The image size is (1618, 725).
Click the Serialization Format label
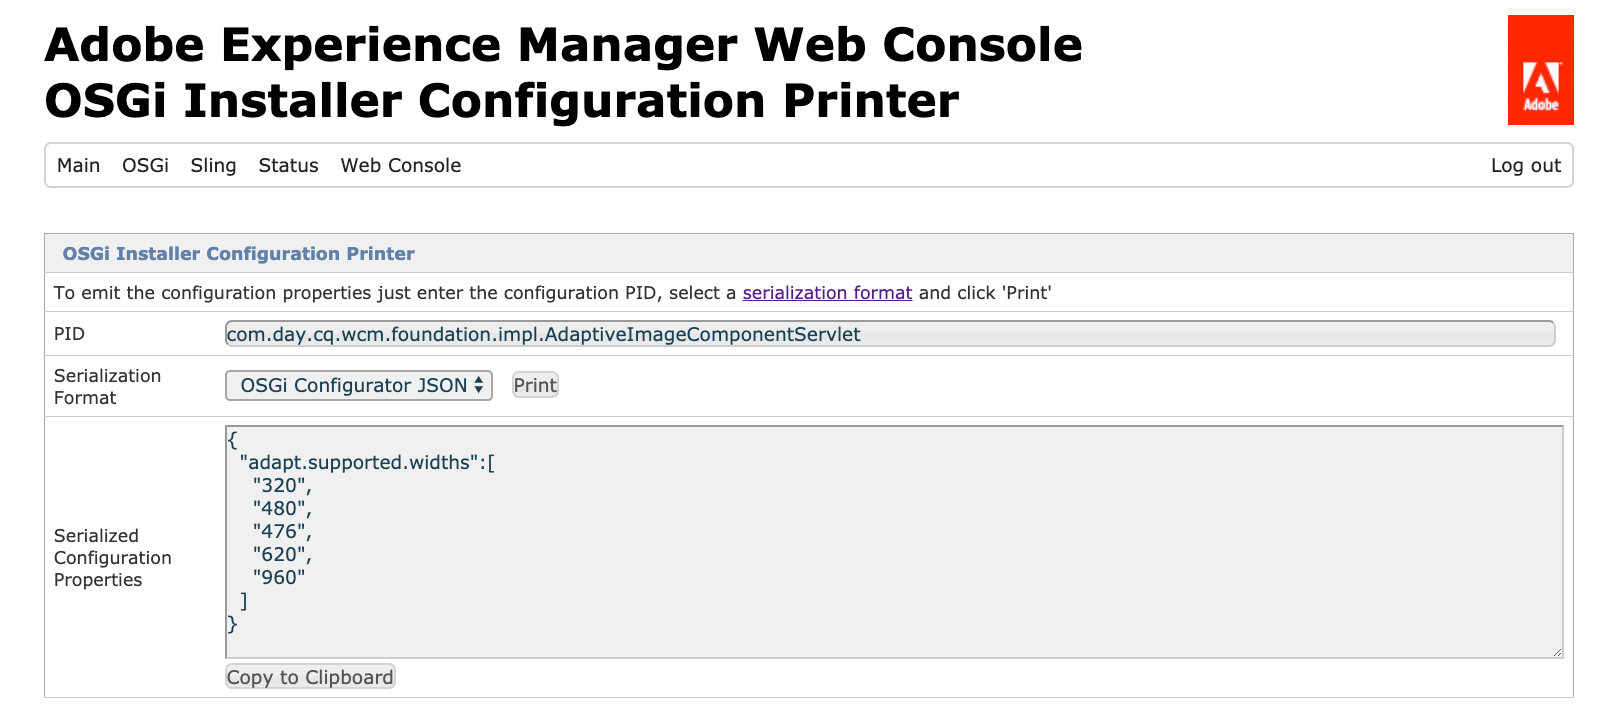(x=107, y=387)
